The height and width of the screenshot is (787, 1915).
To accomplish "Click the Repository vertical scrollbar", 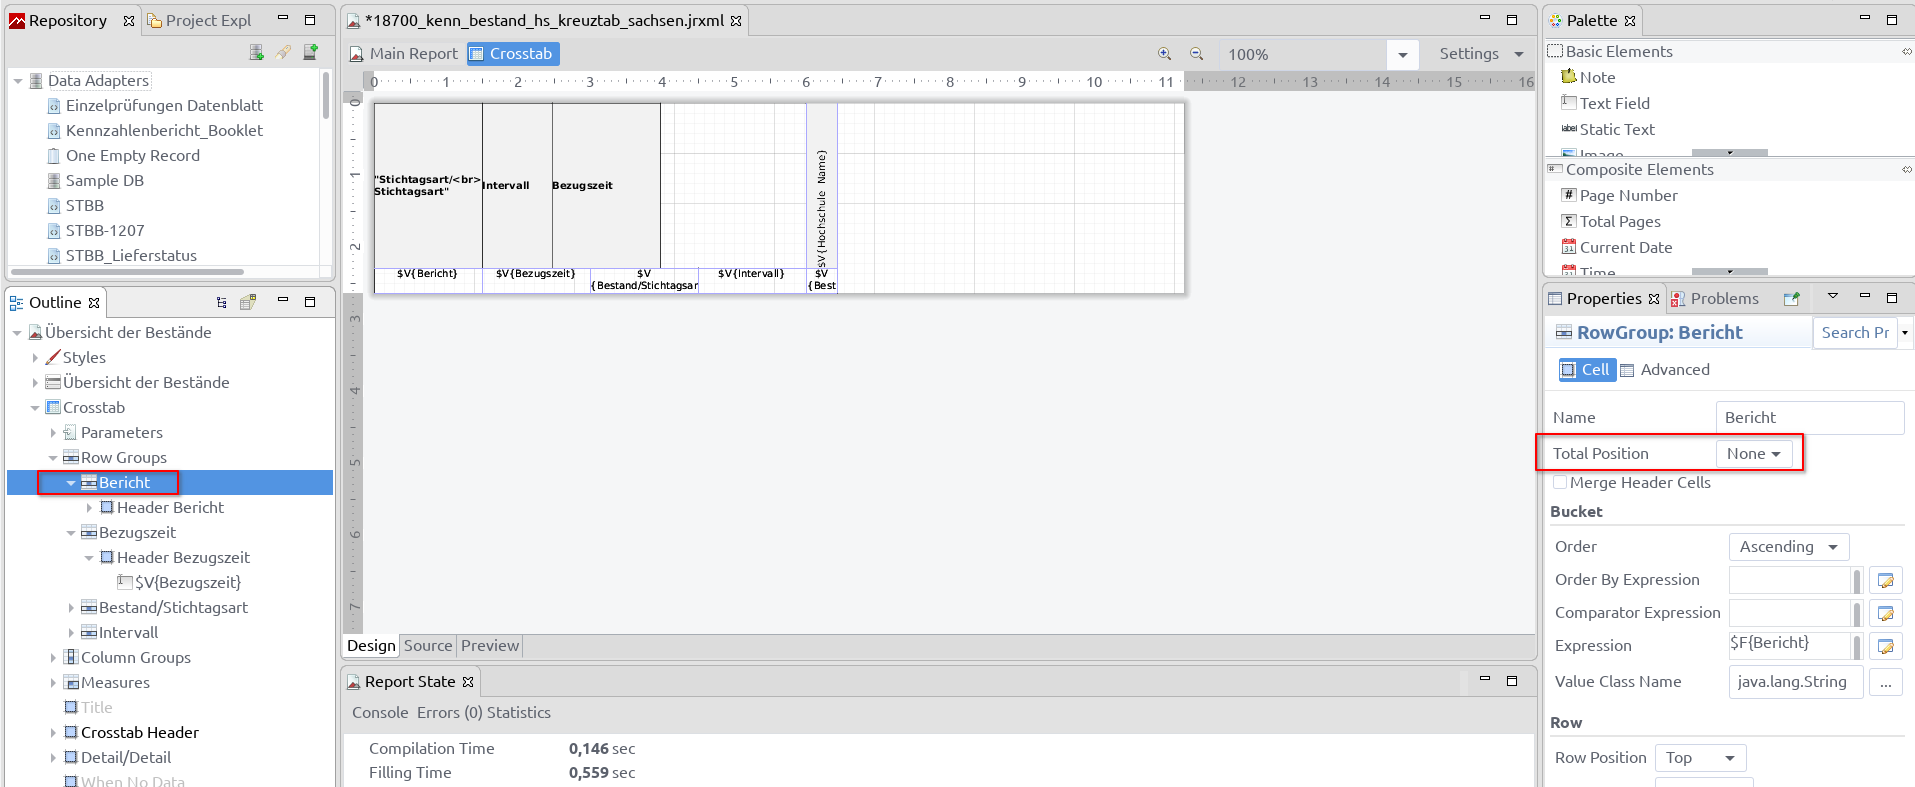I will (x=326, y=95).
